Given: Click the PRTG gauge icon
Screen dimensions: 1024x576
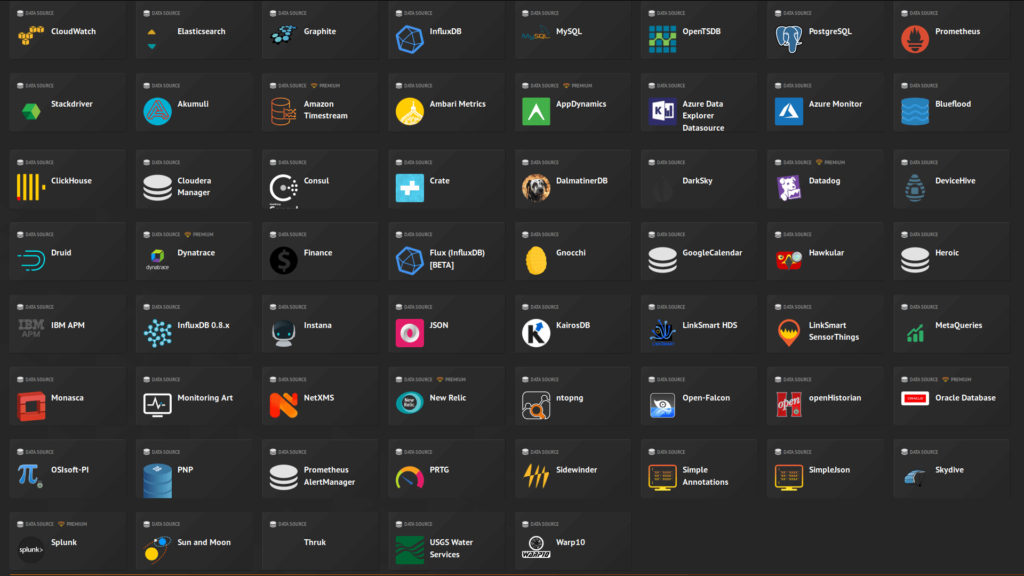Looking at the screenshot, I should click(409, 477).
